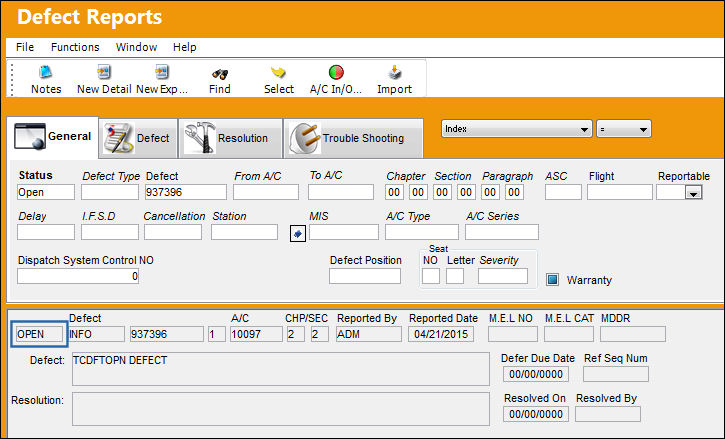This screenshot has height=439, width=725.
Task: Switch to the Defect tab
Action: [138, 138]
